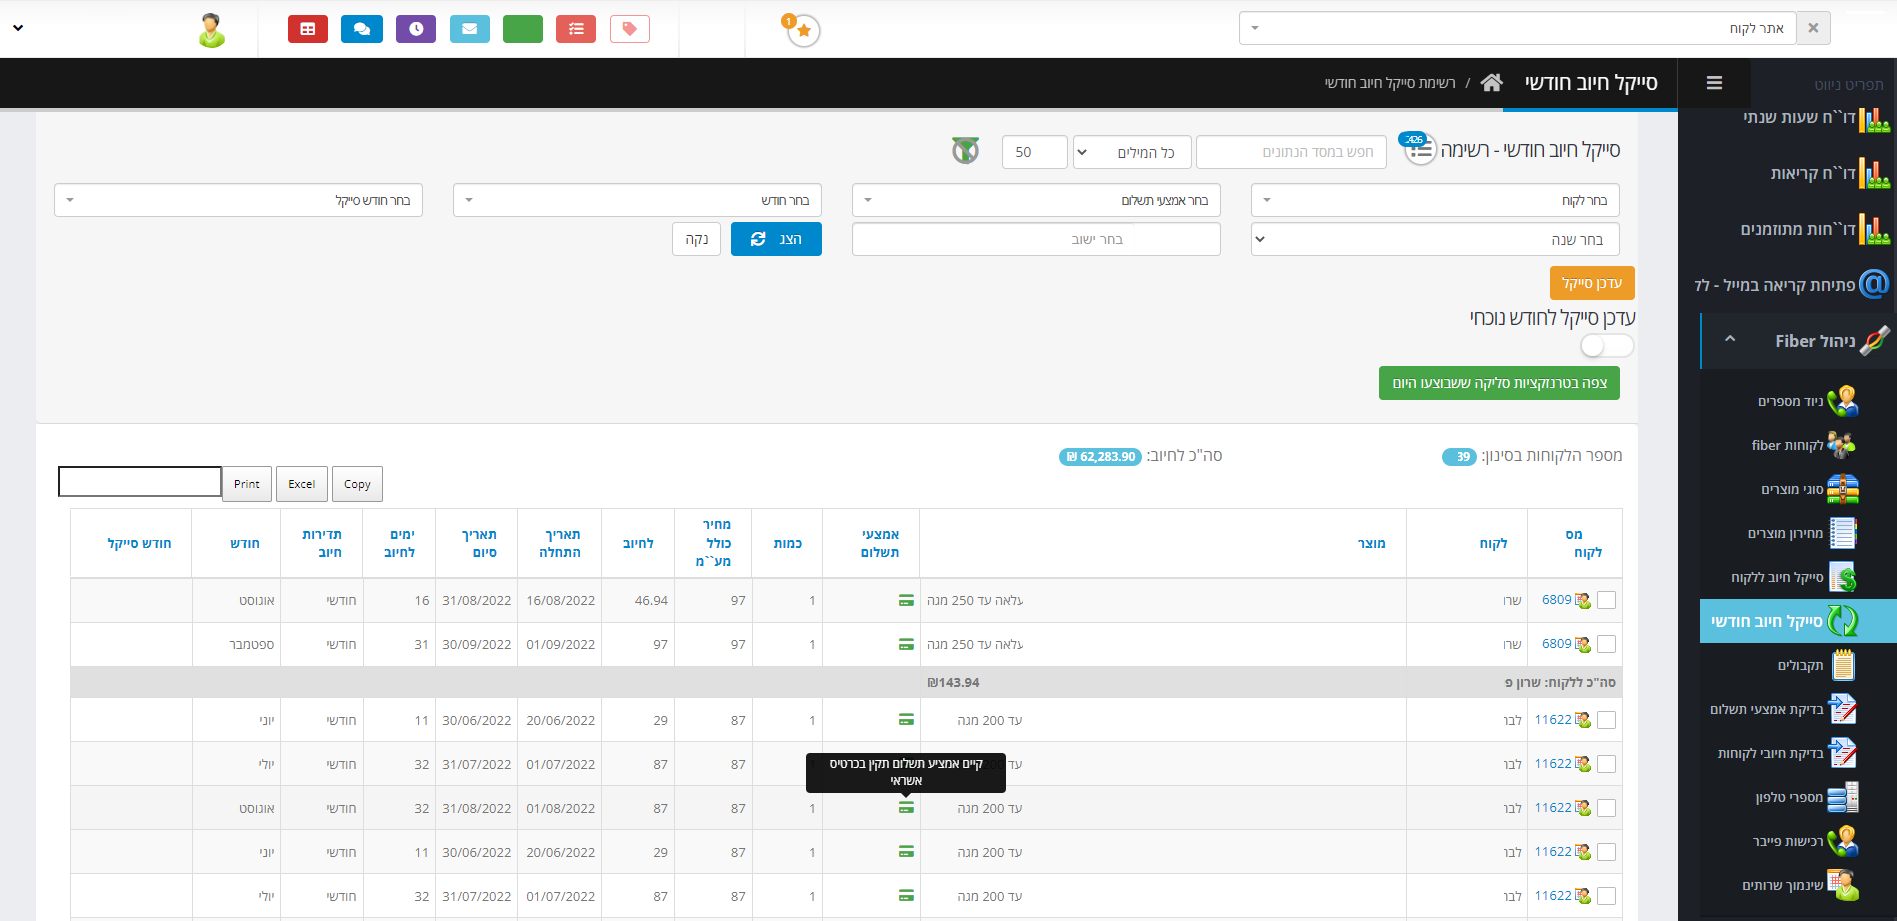1897x921 pixels.
Task: Open the red table icon in top toolbar
Action: pos(308,29)
